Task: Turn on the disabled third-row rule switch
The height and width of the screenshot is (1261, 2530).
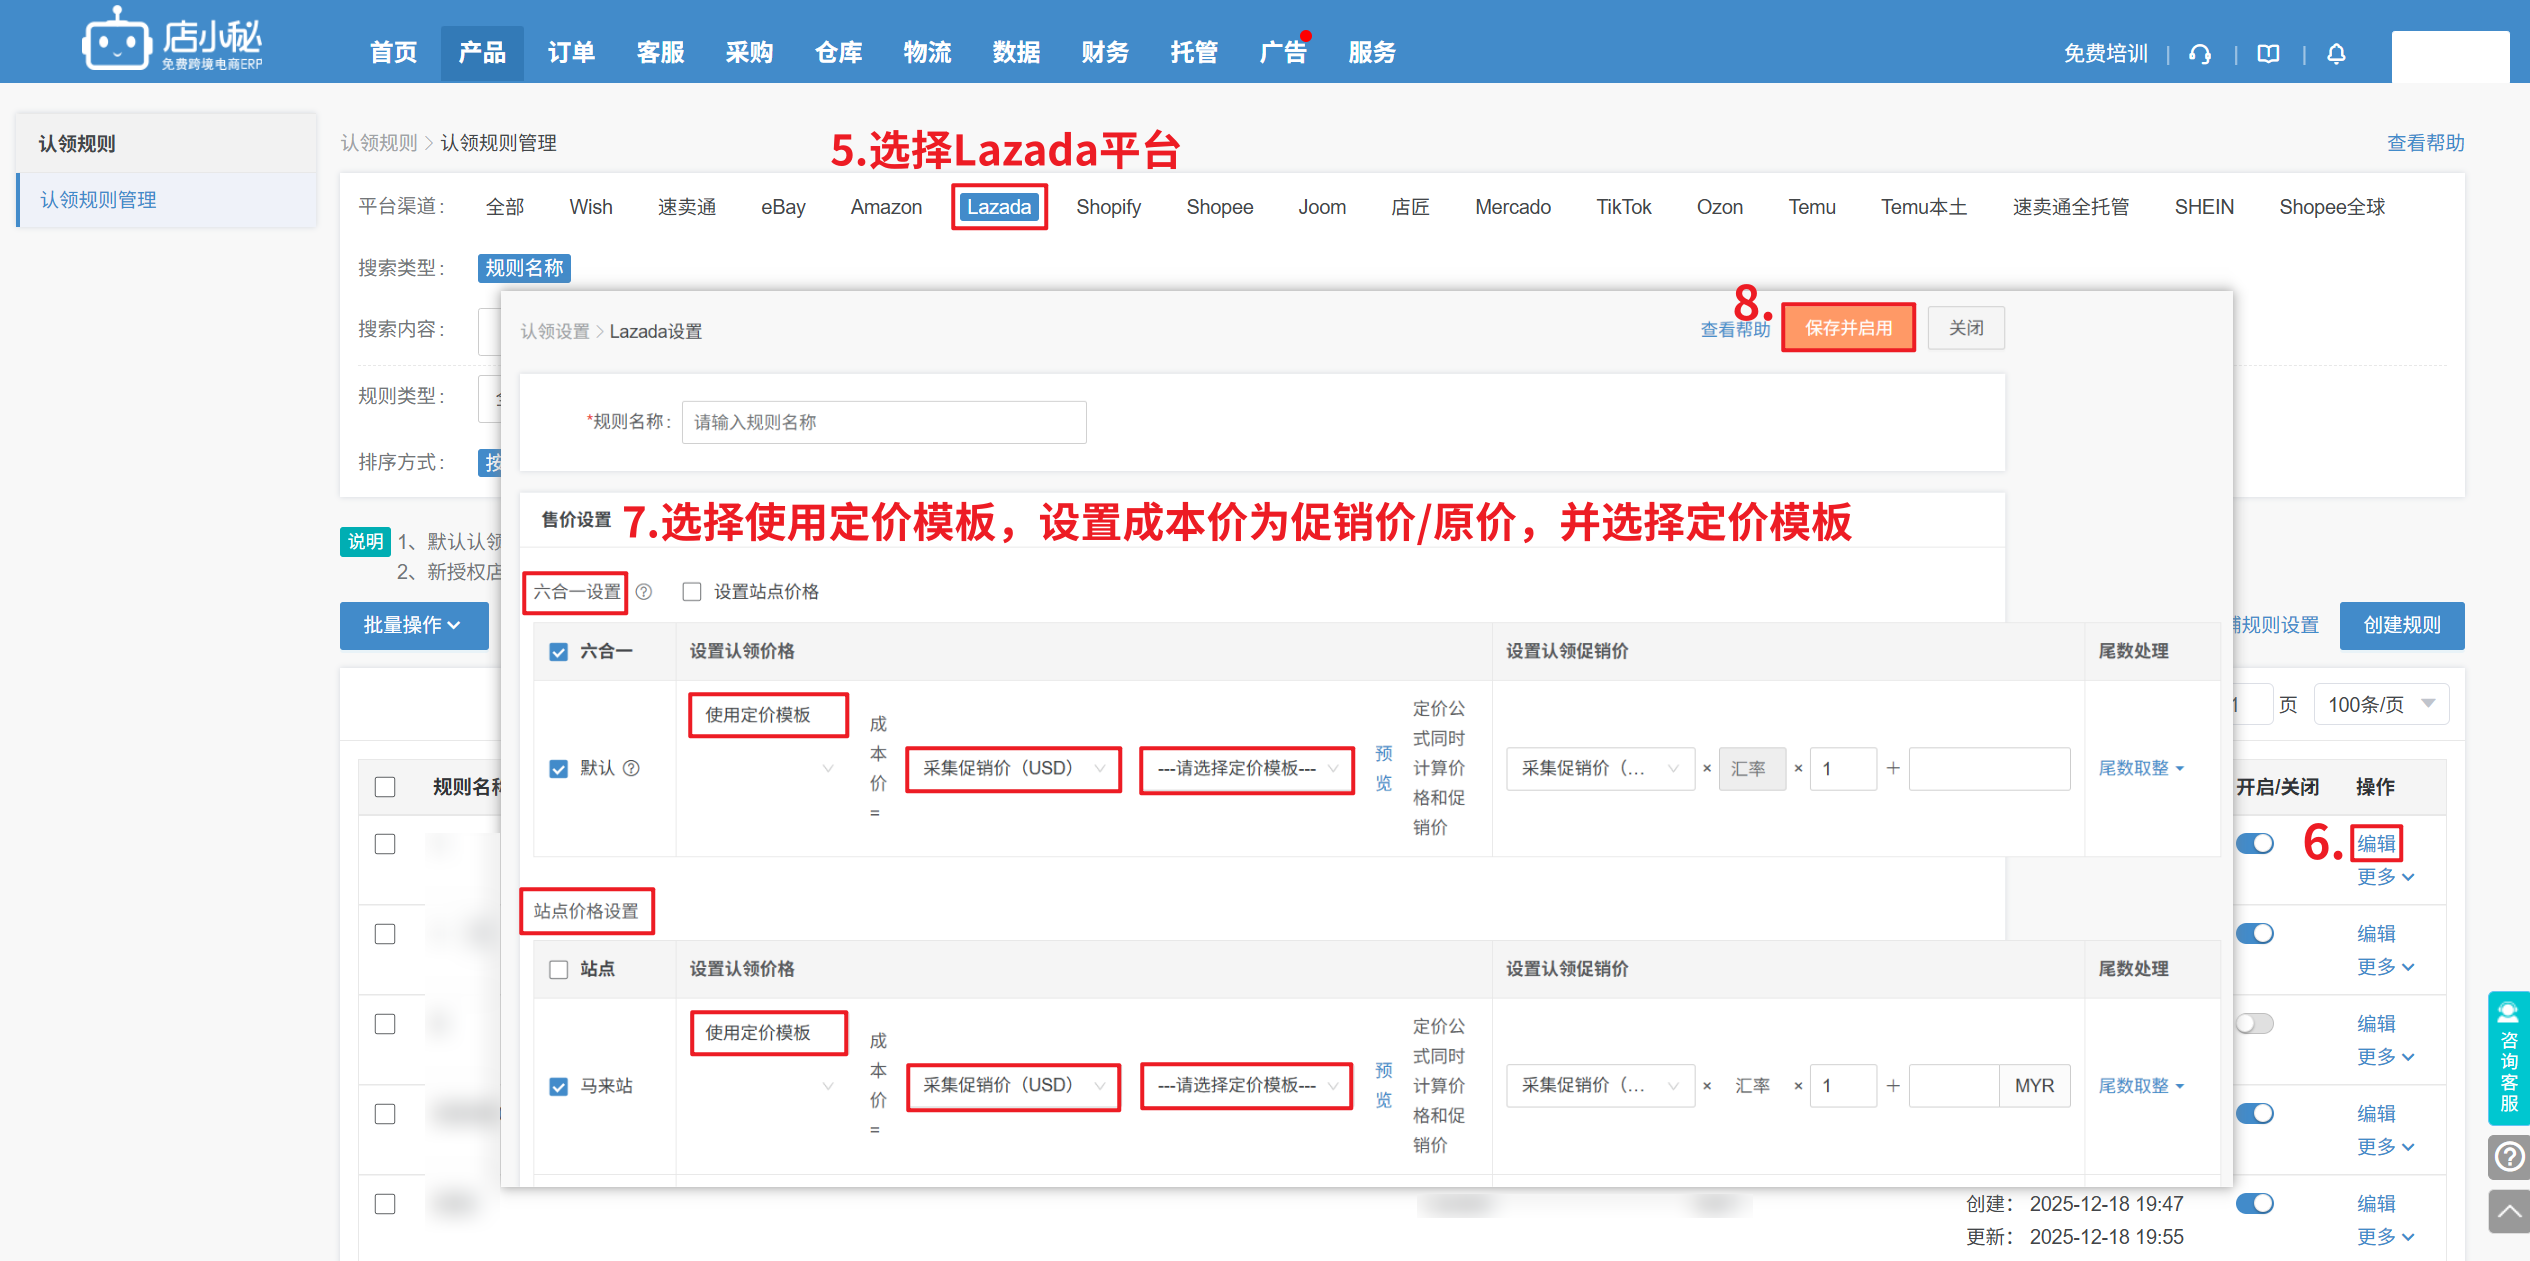Action: coord(2255,1024)
